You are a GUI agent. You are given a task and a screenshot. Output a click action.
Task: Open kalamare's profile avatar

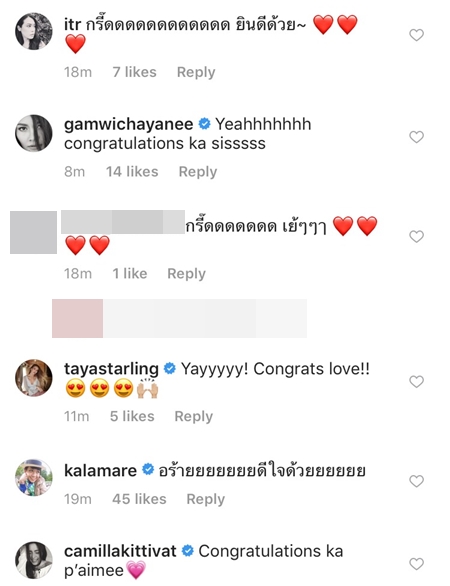coord(34,477)
